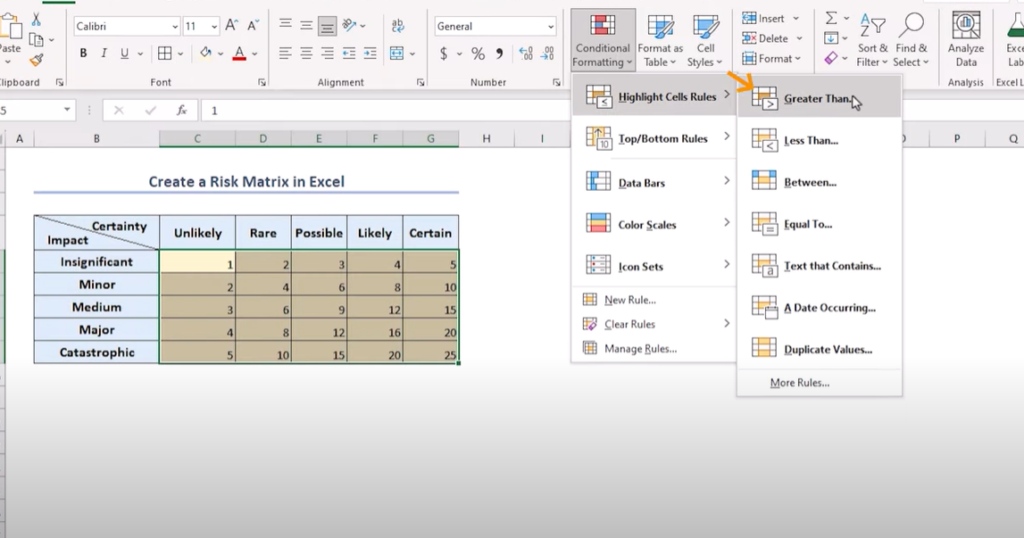1024x538 pixels.
Task: Click Wrap Text icon
Action: (398, 25)
